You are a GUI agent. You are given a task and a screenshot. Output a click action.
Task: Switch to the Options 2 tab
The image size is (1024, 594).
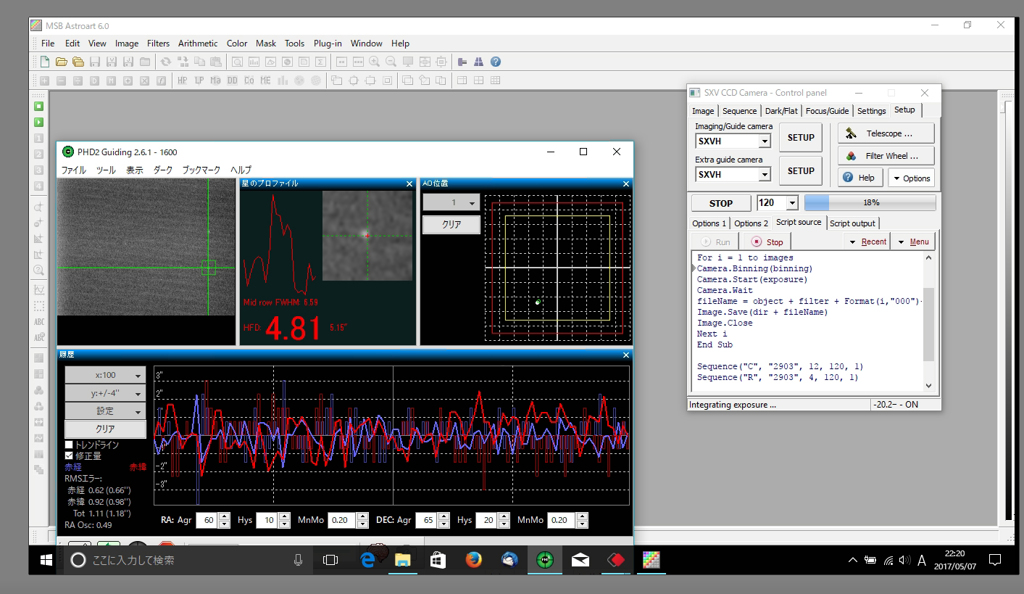point(751,223)
